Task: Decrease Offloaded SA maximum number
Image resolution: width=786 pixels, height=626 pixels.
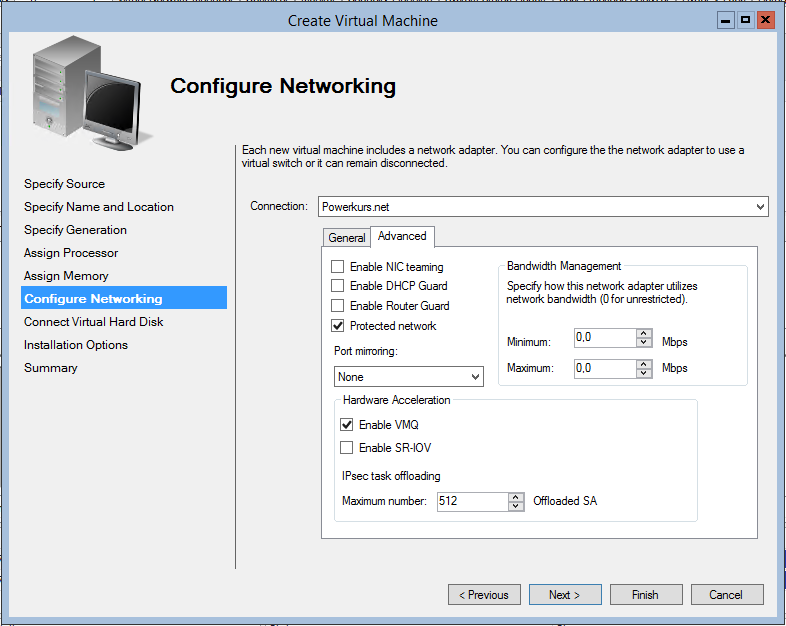Action: tap(516, 506)
